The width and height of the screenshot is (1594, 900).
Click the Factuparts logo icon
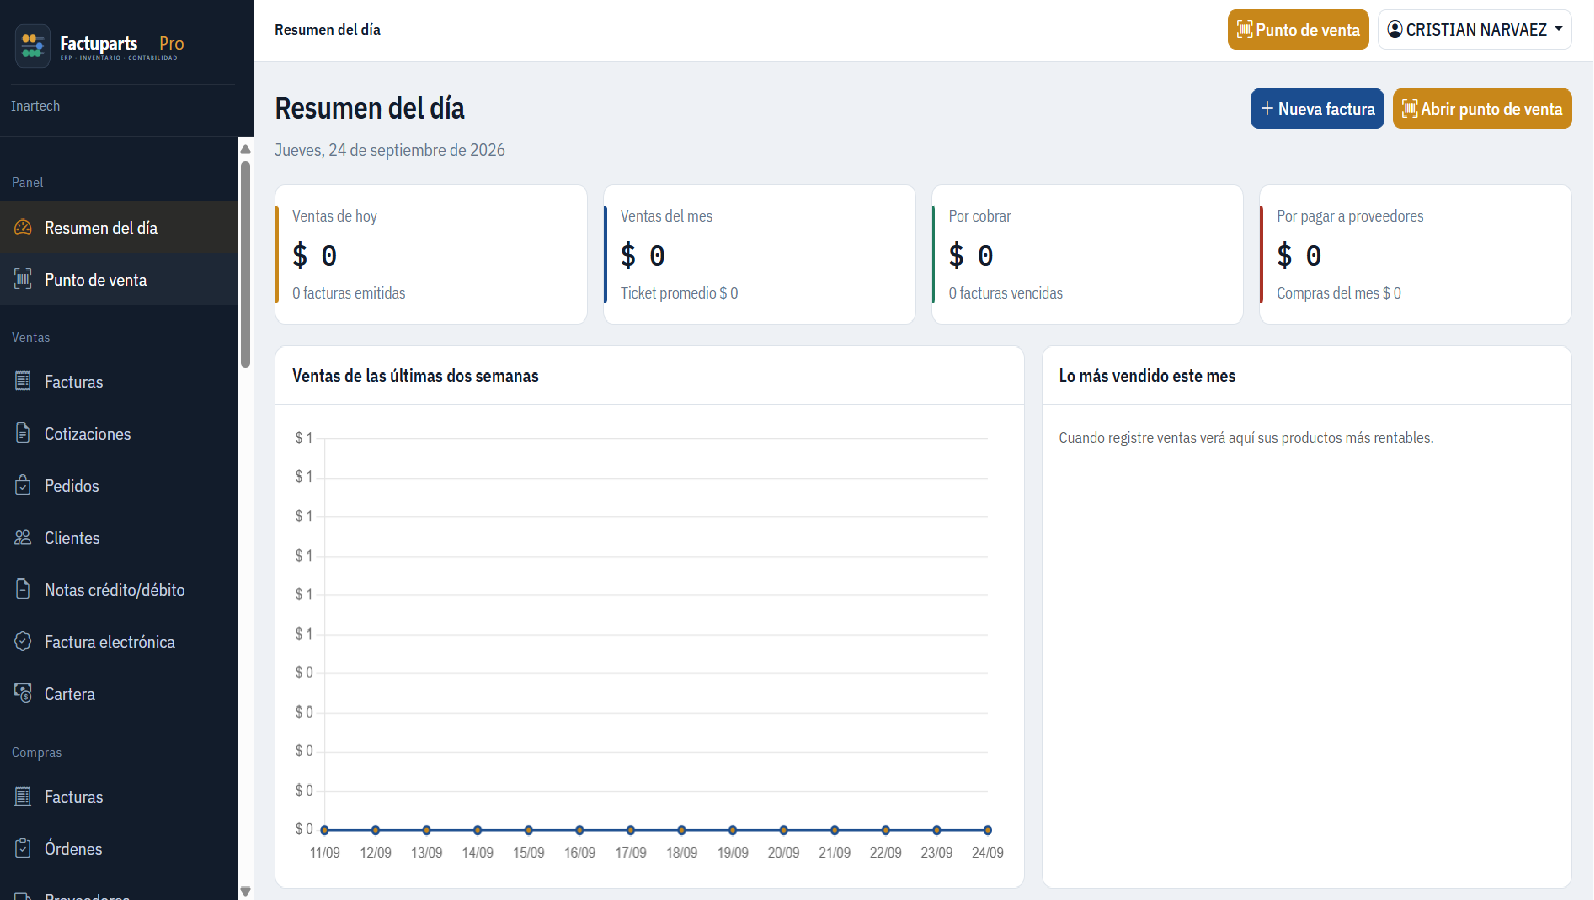point(33,45)
